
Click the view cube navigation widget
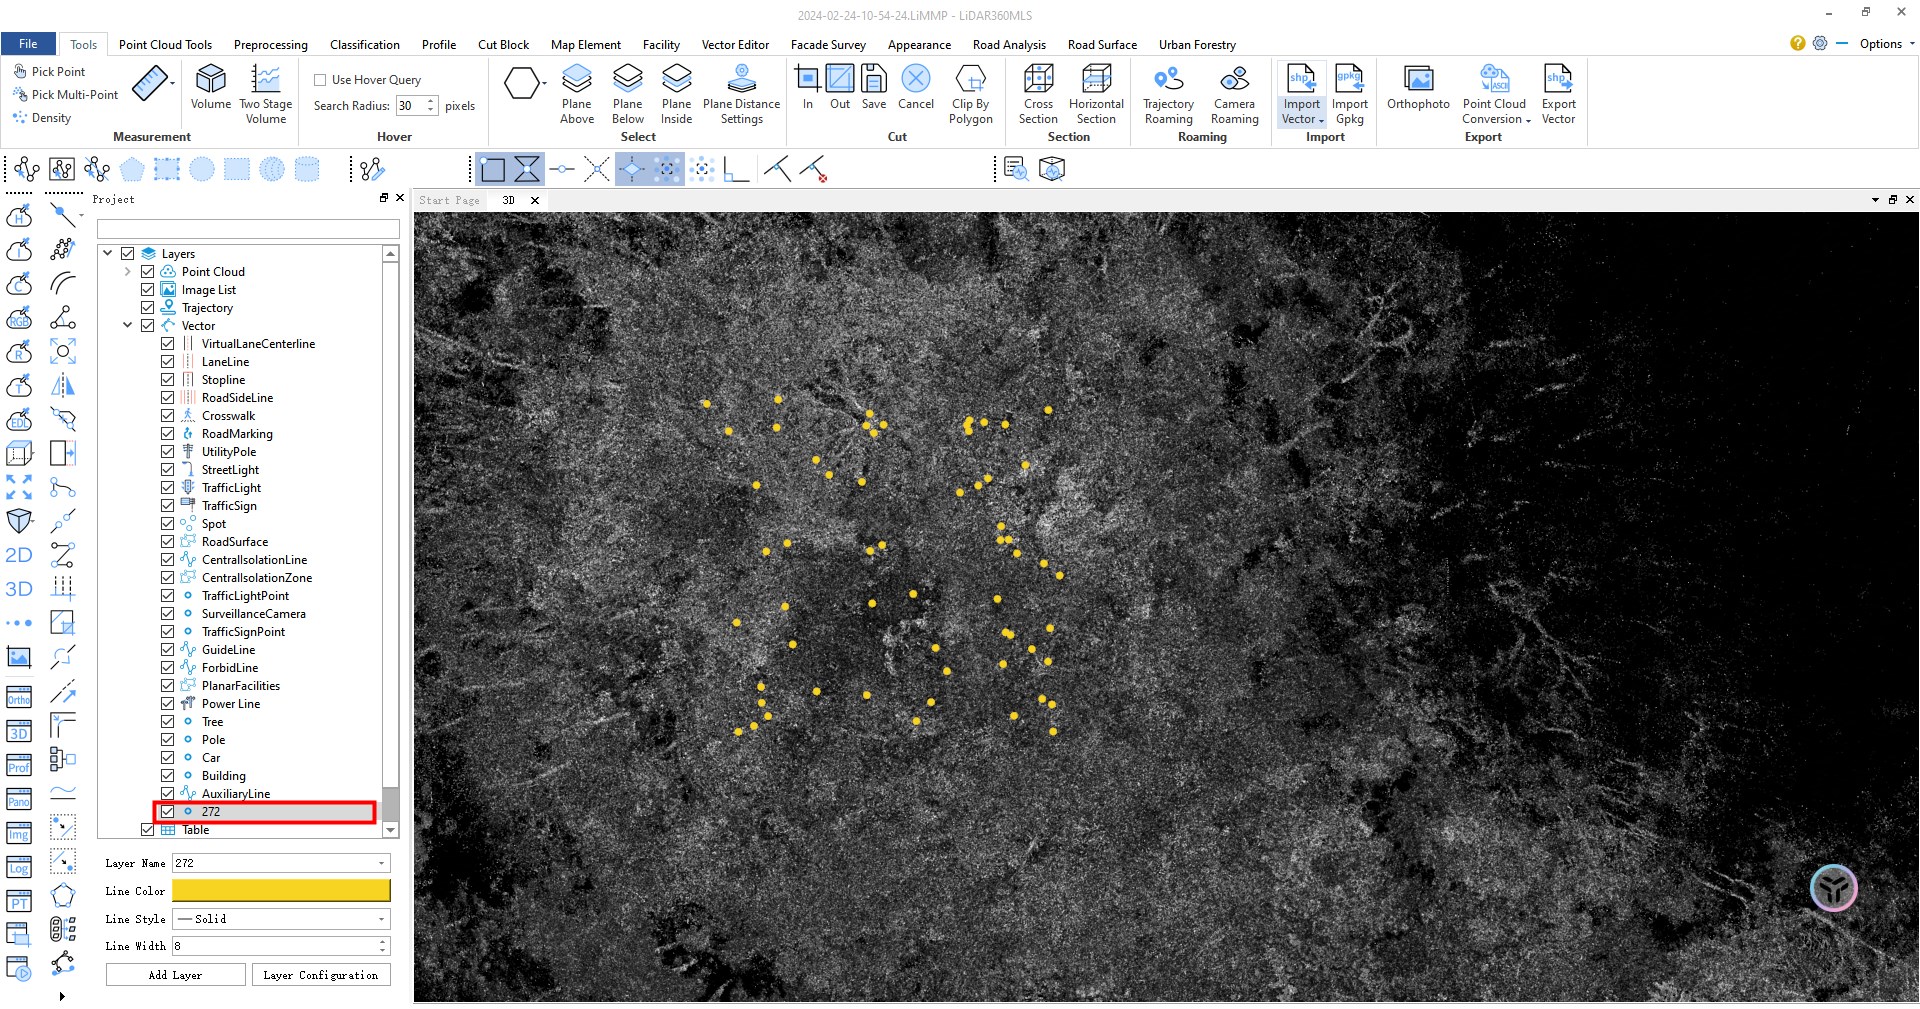tap(1833, 887)
